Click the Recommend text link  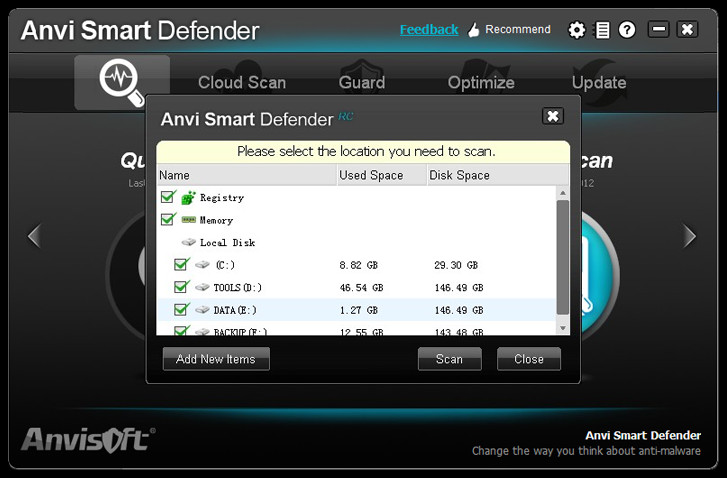[518, 29]
